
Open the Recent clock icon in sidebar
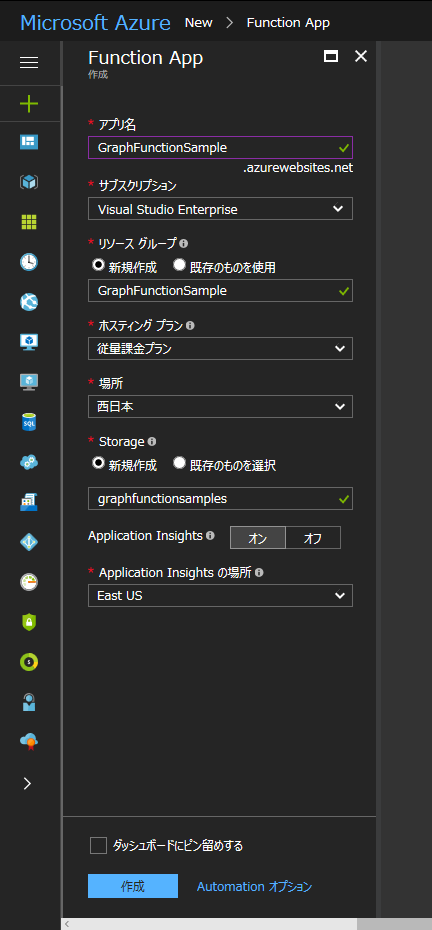[29, 262]
